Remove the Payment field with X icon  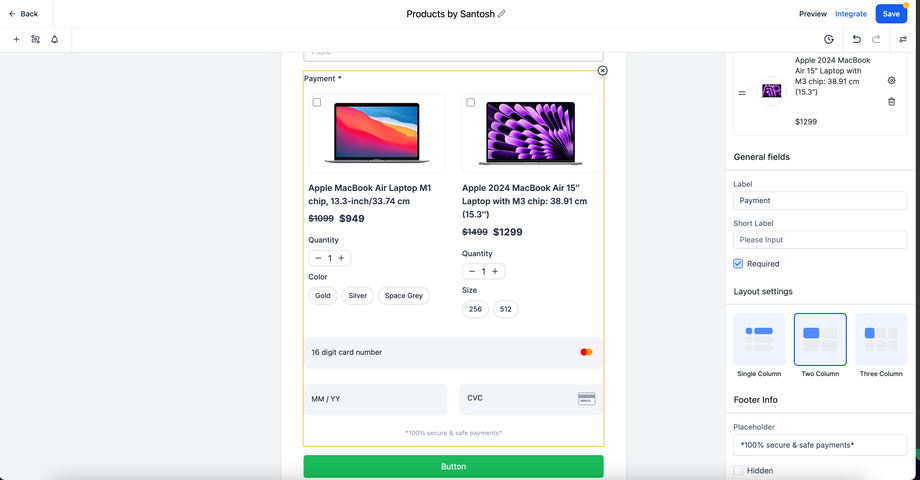coord(602,70)
